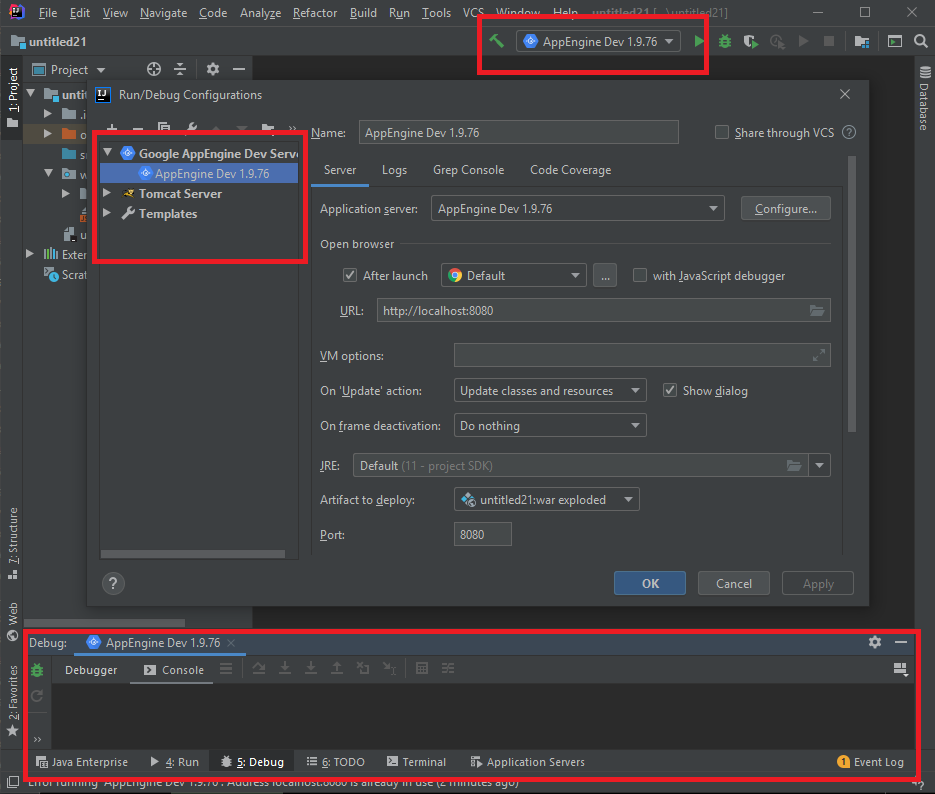Click Step Over icon in debugger toolbar
Viewport: 935px width, 794px height.
pyautogui.click(x=259, y=668)
